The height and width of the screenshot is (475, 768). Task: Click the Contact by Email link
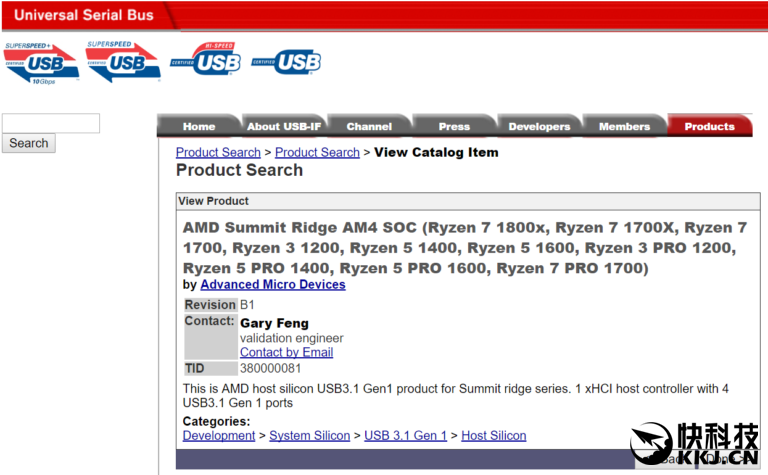click(x=286, y=352)
